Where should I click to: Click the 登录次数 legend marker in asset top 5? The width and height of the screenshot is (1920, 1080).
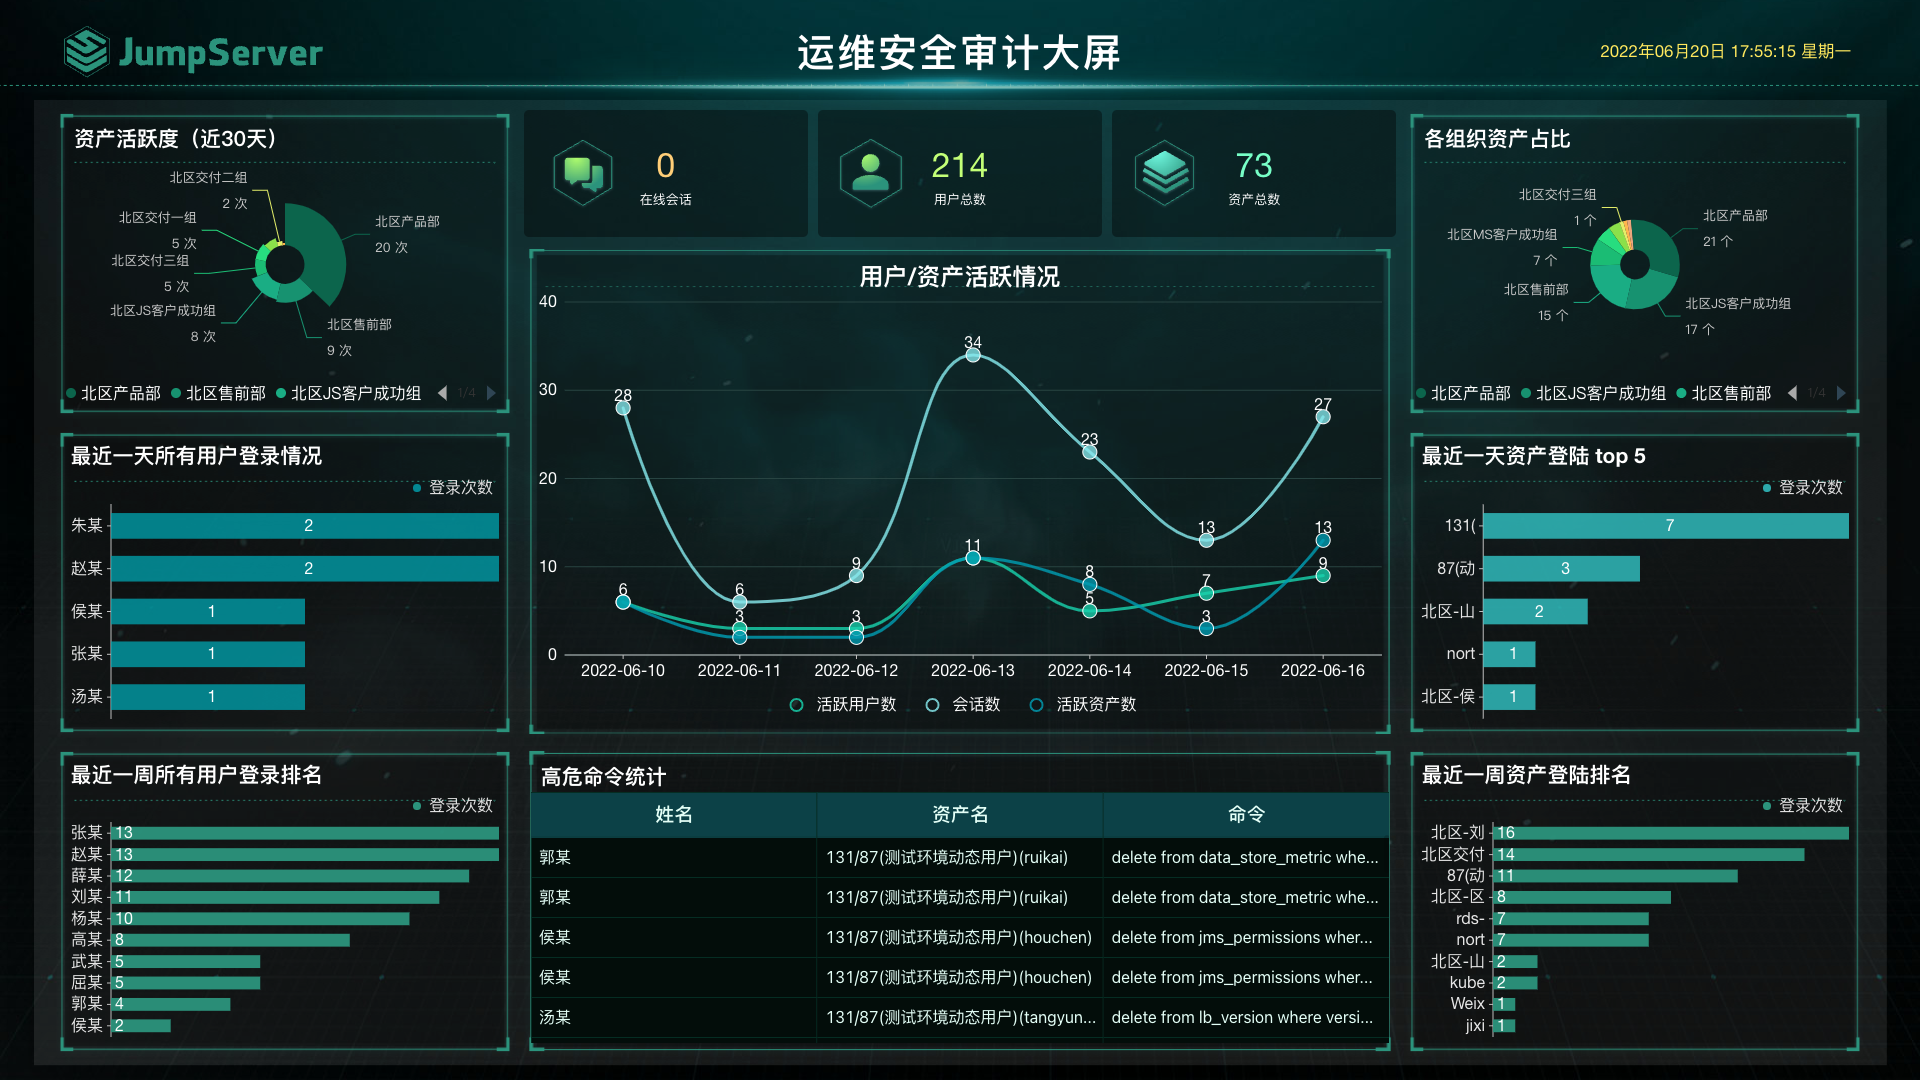pyautogui.click(x=1767, y=488)
